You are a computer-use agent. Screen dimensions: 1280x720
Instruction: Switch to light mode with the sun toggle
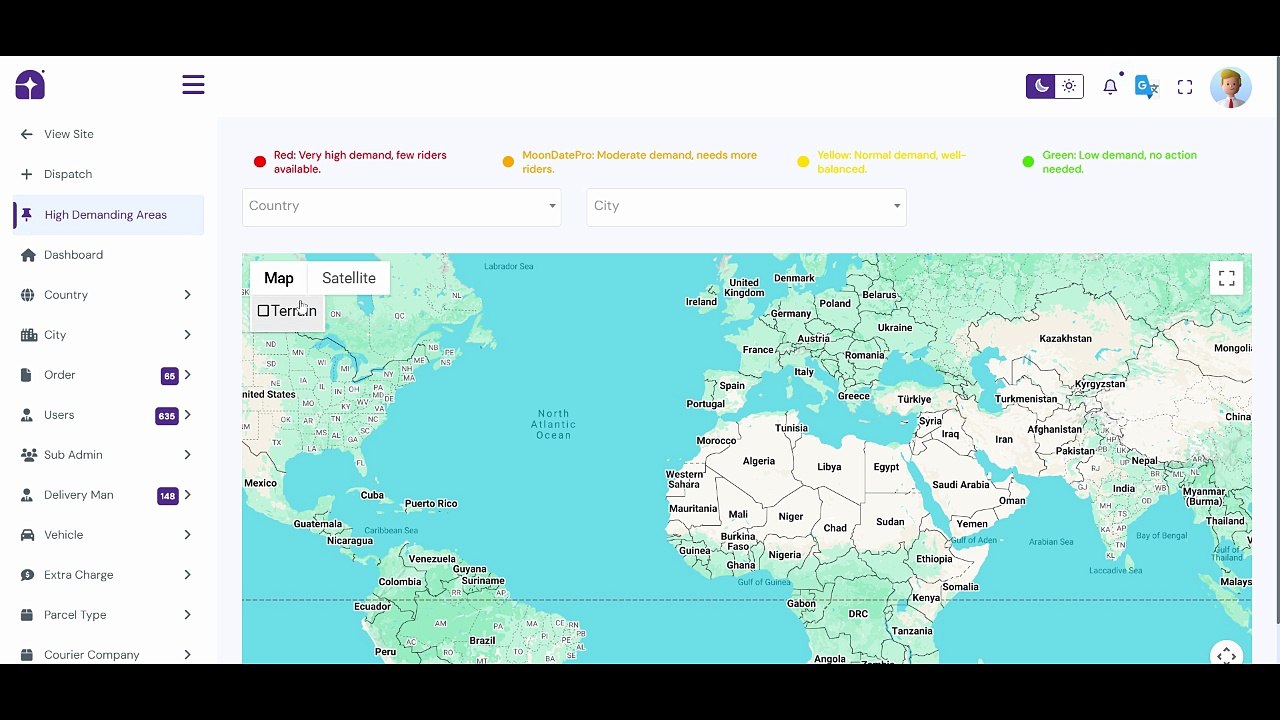coord(1069,86)
